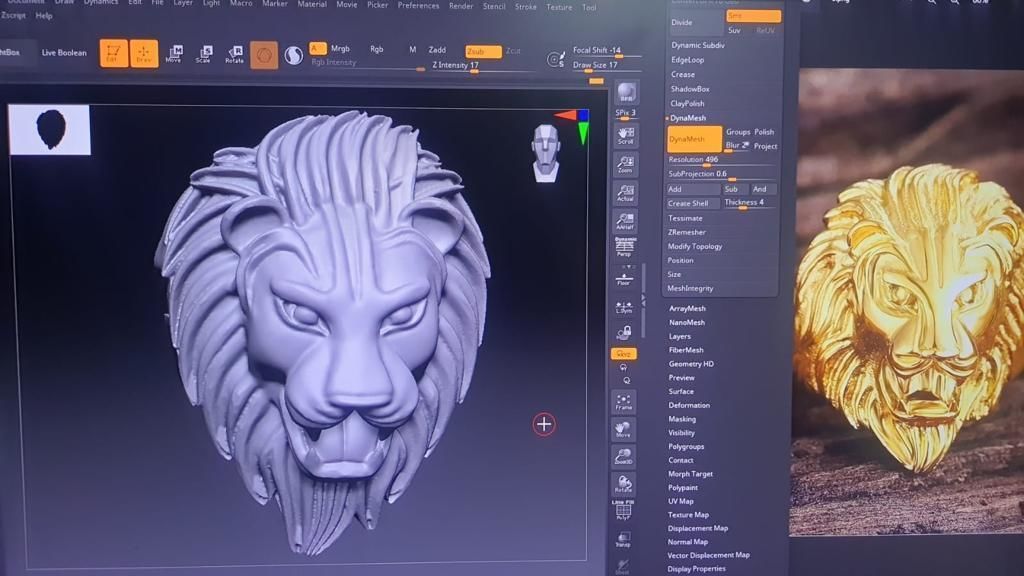Toggle the M material mode
The height and width of the screenshot is (576, 1024).
point(413,50)
